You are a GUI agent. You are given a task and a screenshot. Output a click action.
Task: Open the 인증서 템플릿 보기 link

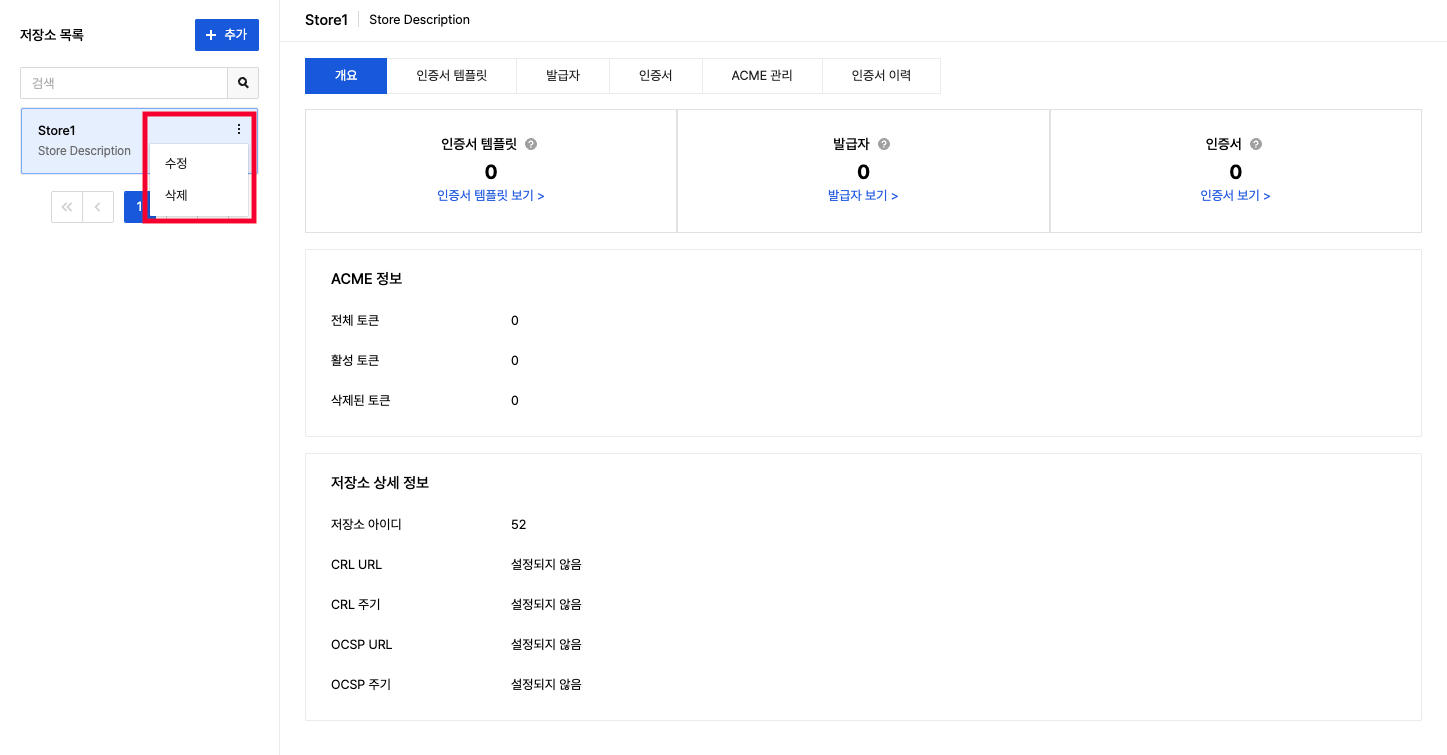(x=490, y=196)
